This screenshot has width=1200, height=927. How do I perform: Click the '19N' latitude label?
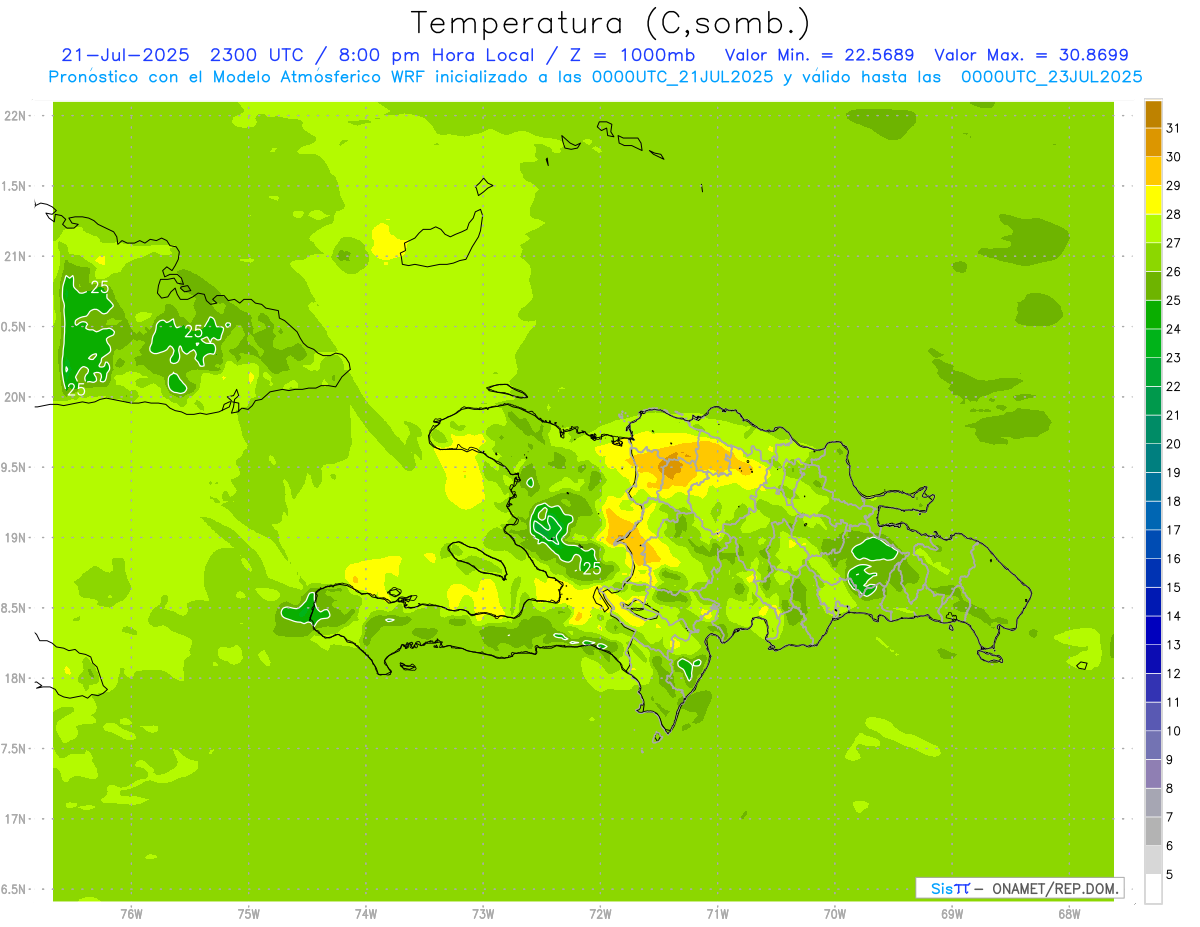pyautogui.click(x=15, y=538)
